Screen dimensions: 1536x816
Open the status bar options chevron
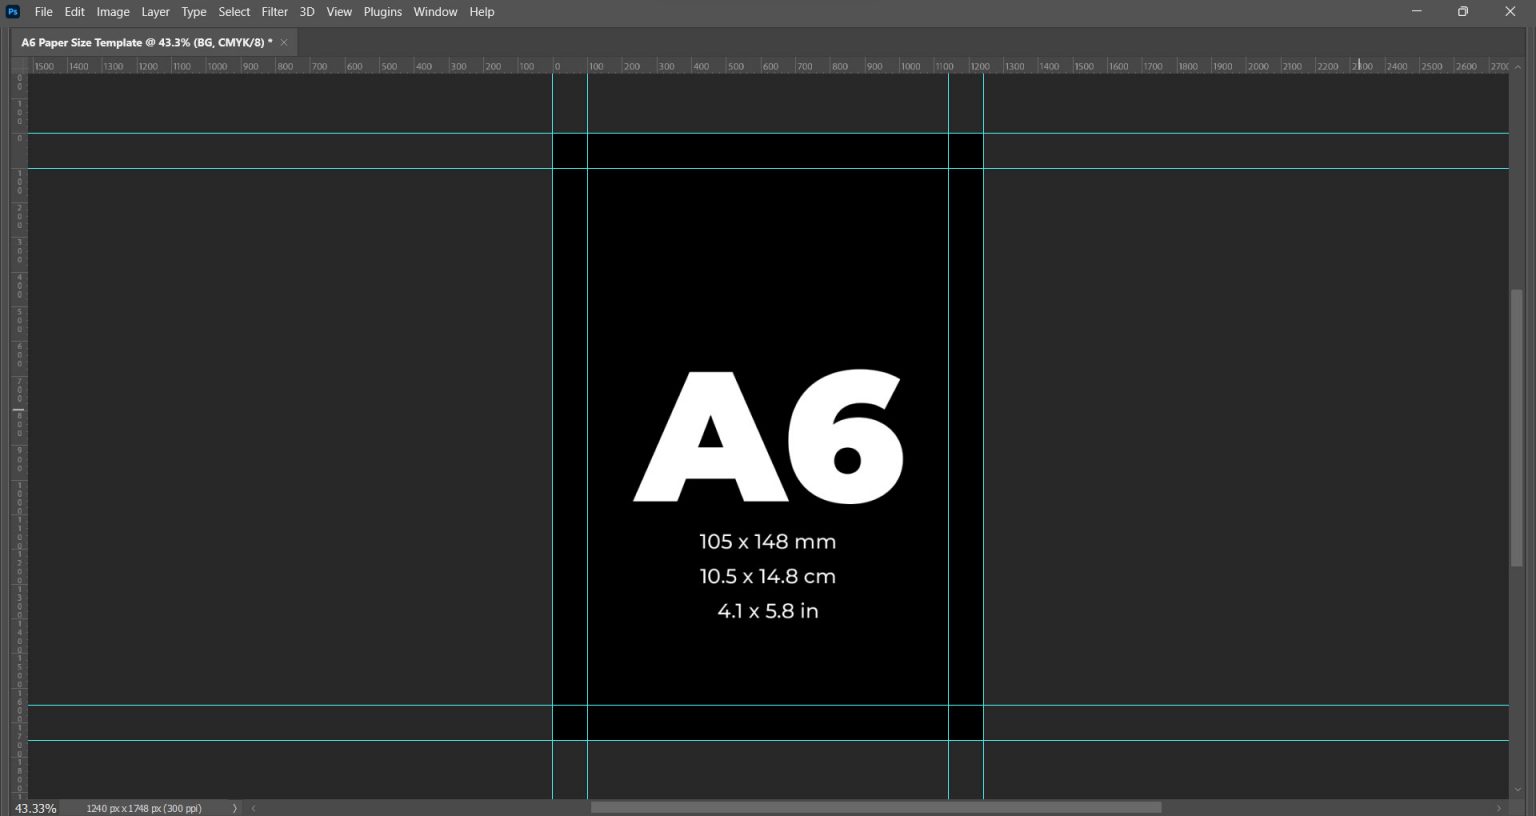click(235, 807)
